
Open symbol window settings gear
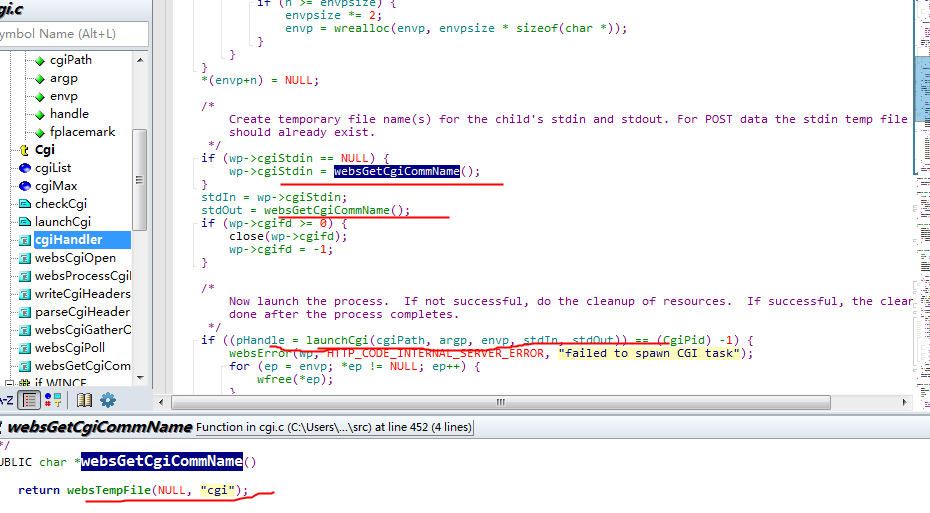(108, 400)
